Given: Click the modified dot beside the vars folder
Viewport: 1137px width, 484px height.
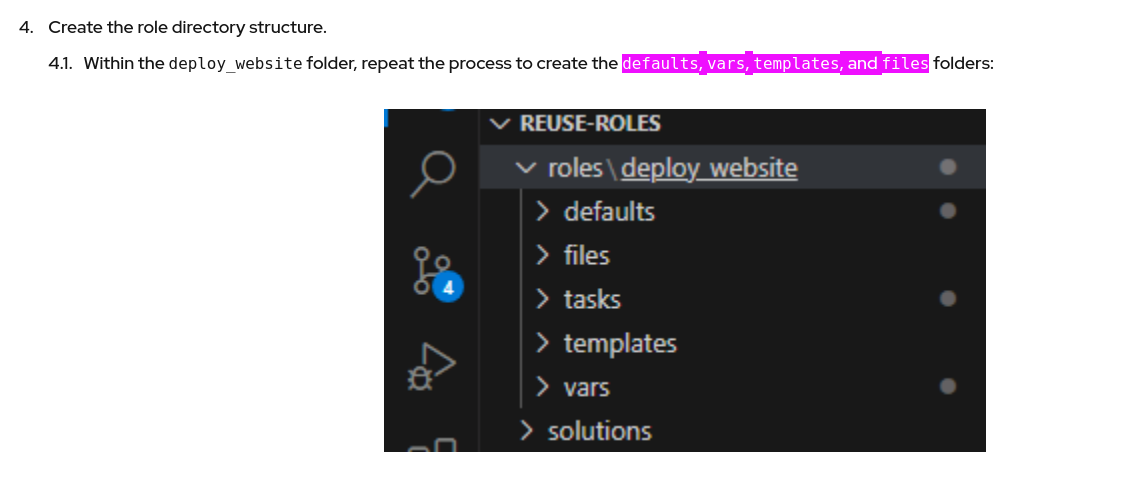Looking at the screenshot, I should [x=949, y=386].
